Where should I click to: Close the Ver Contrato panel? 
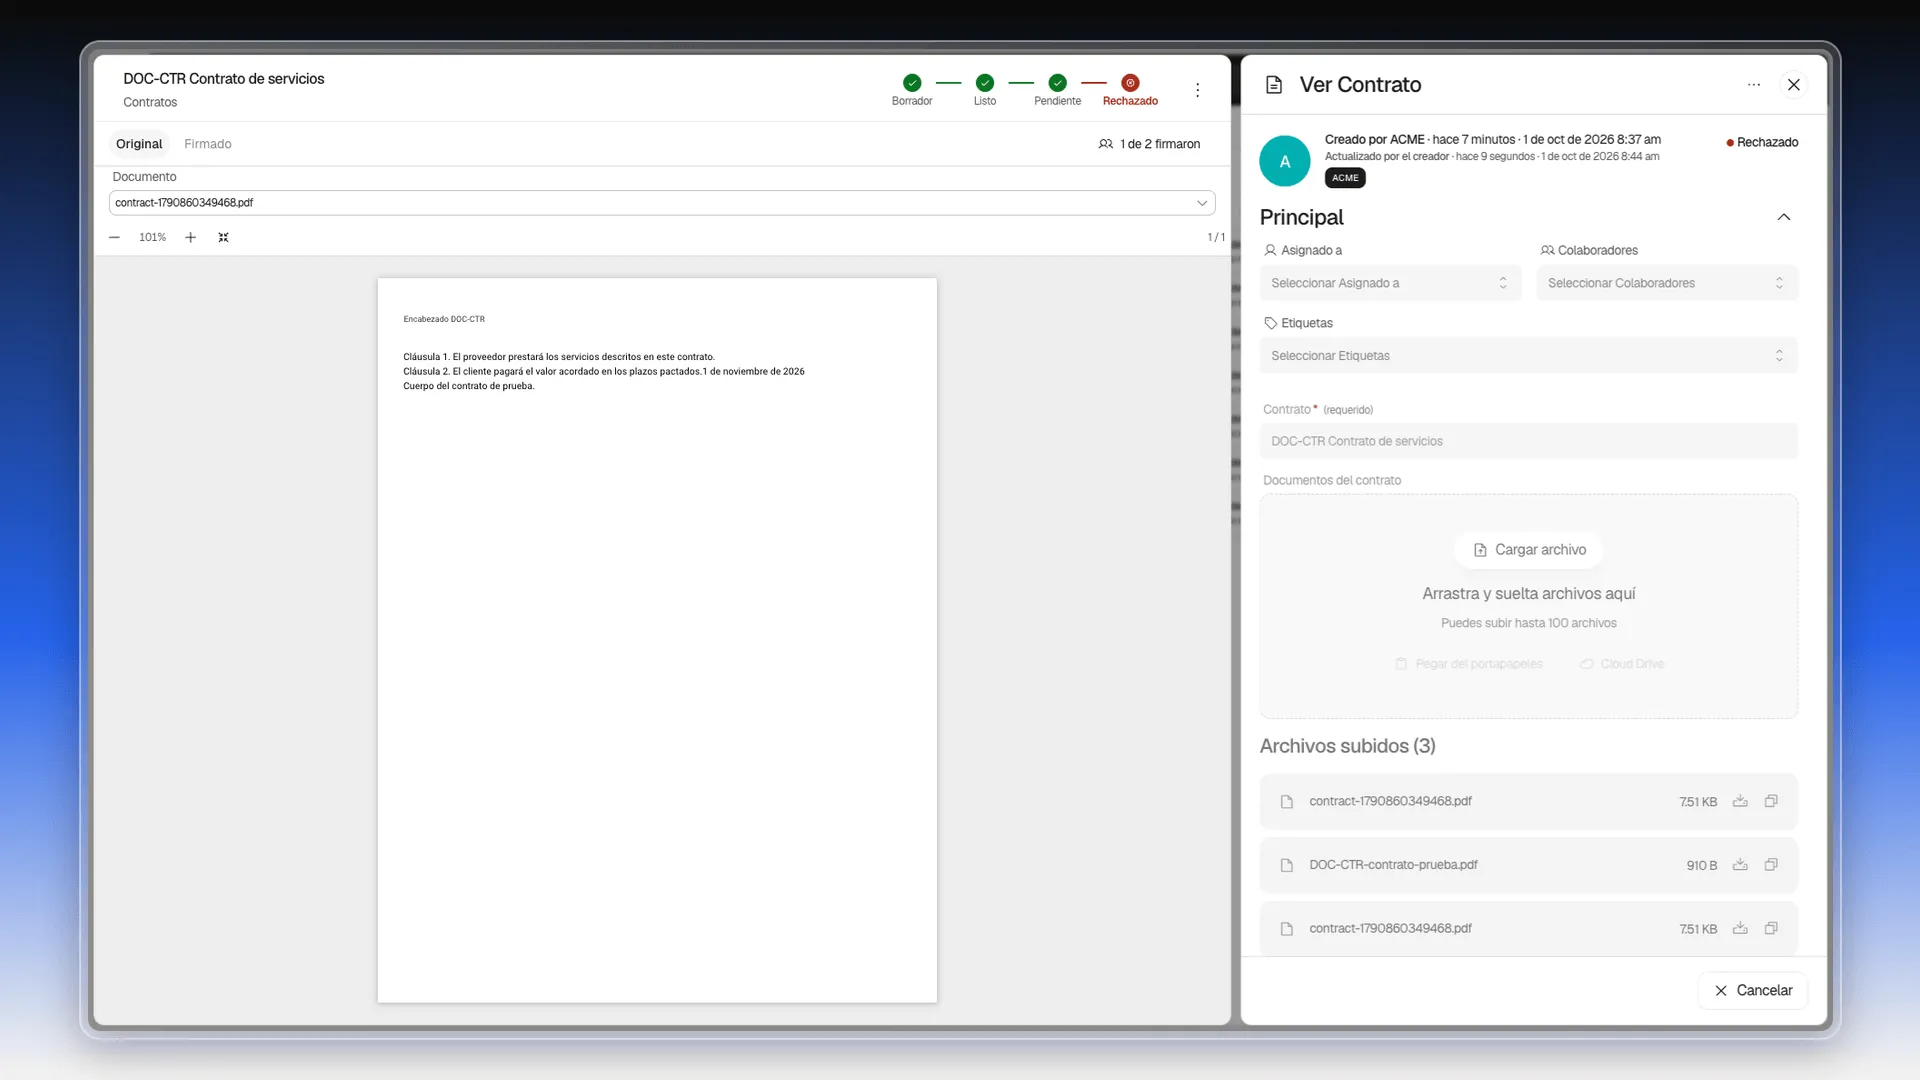1794,85
